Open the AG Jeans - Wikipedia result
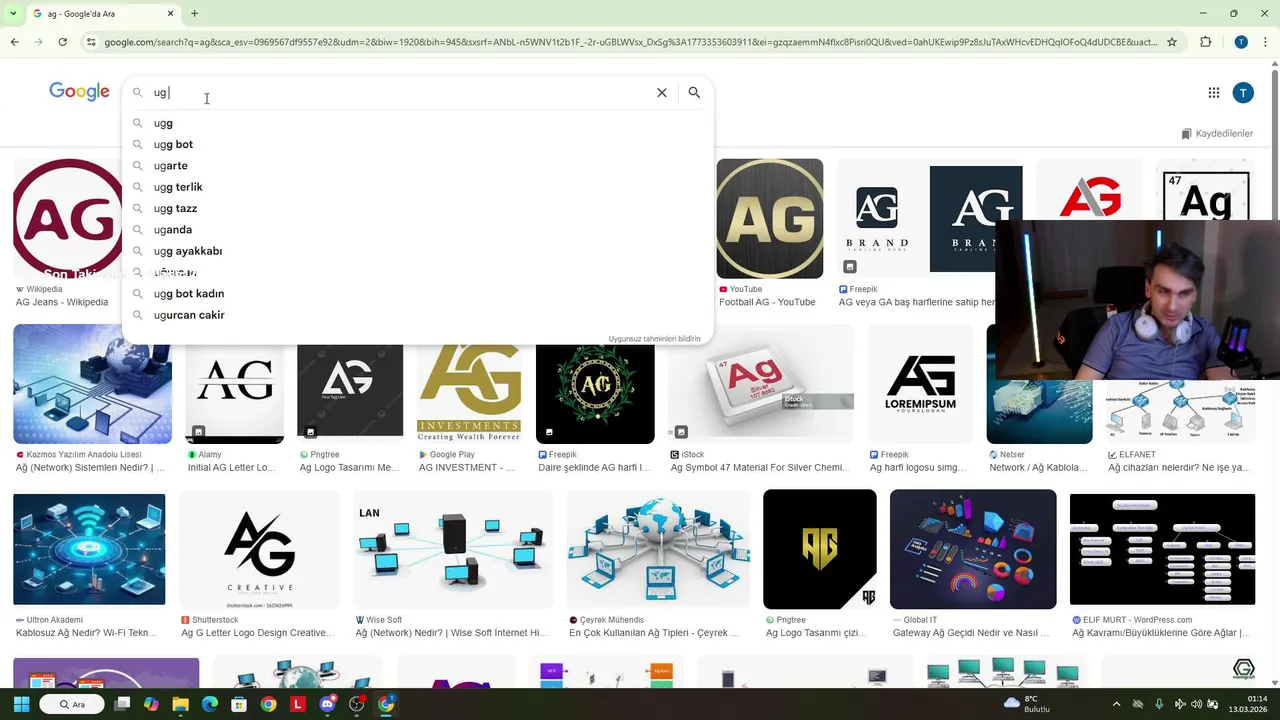The image size is (1280, 720). (62, 302)
